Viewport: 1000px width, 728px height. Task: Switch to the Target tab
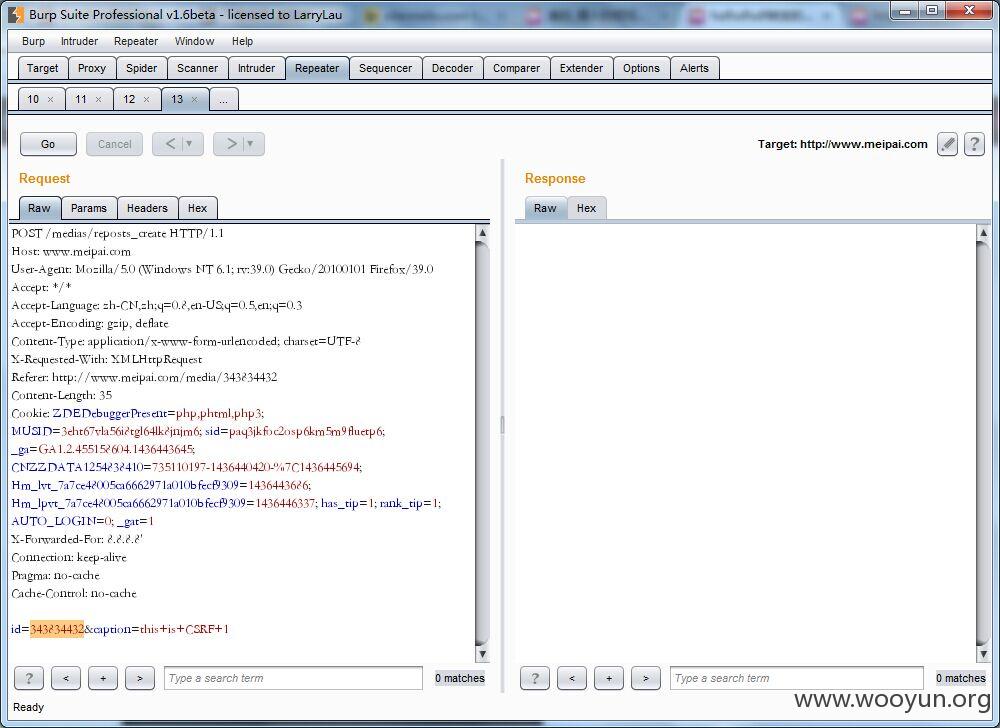[43, 68]
